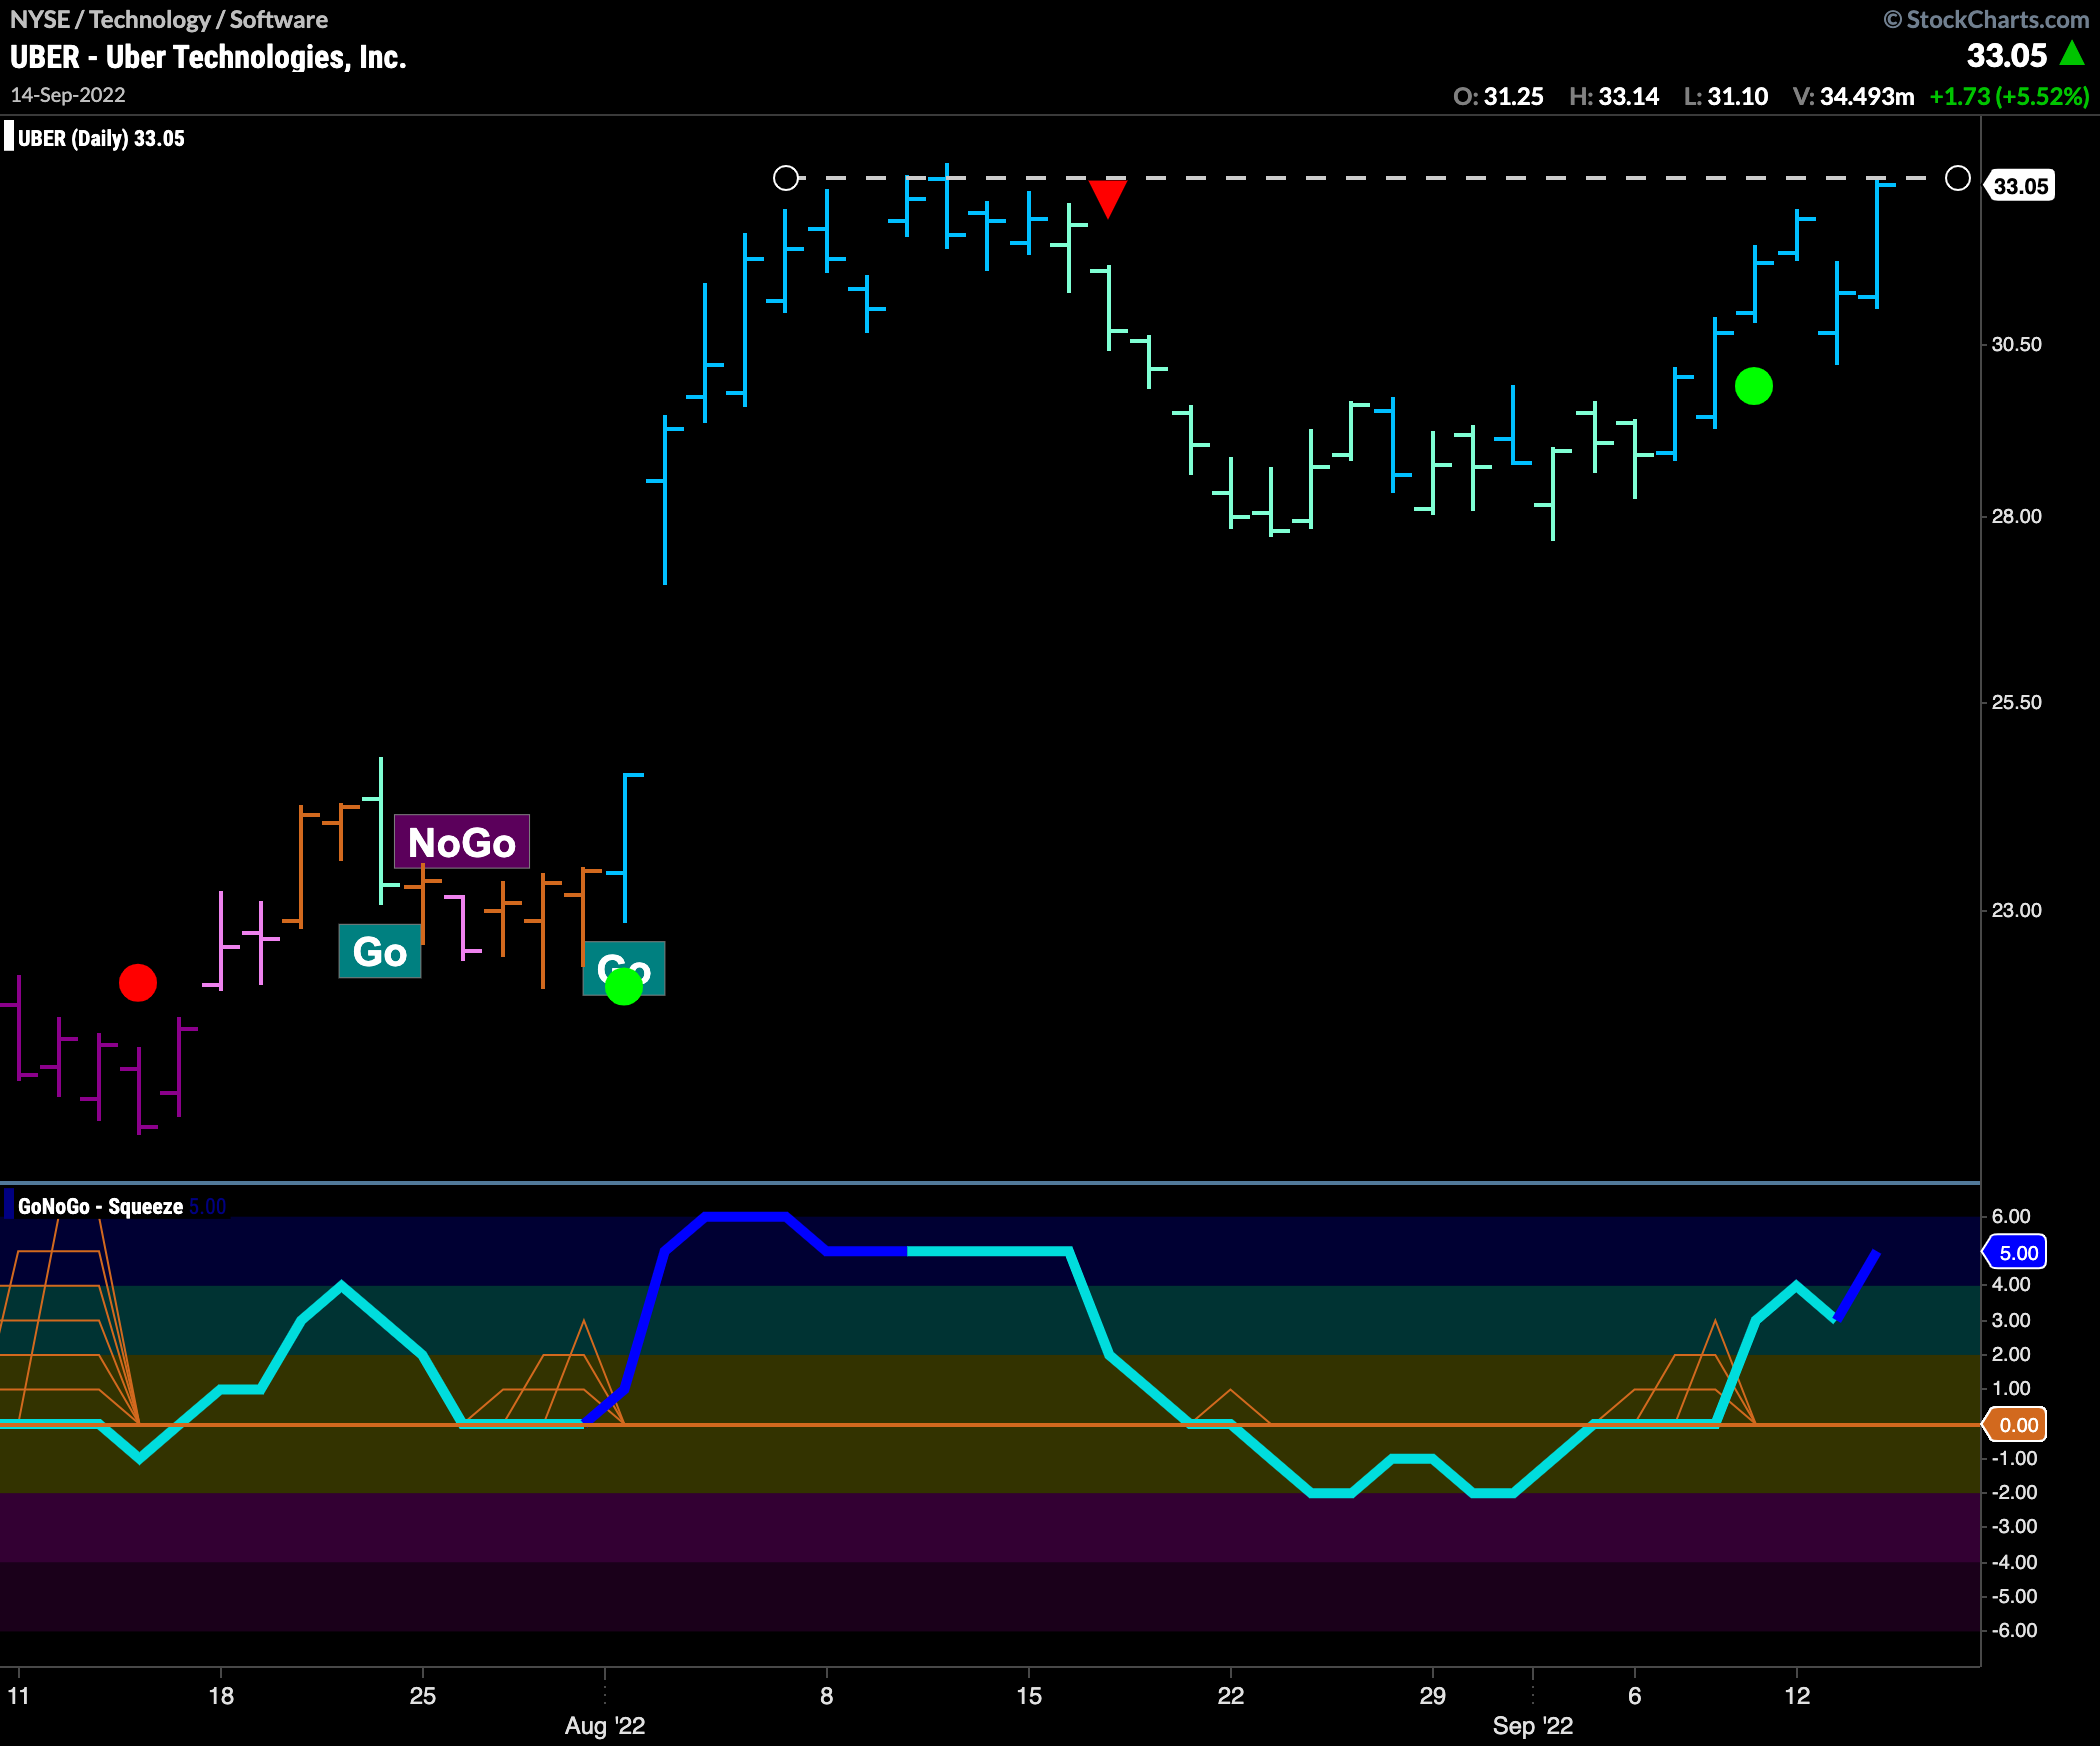Click the red downward triangle marker

1107,198
